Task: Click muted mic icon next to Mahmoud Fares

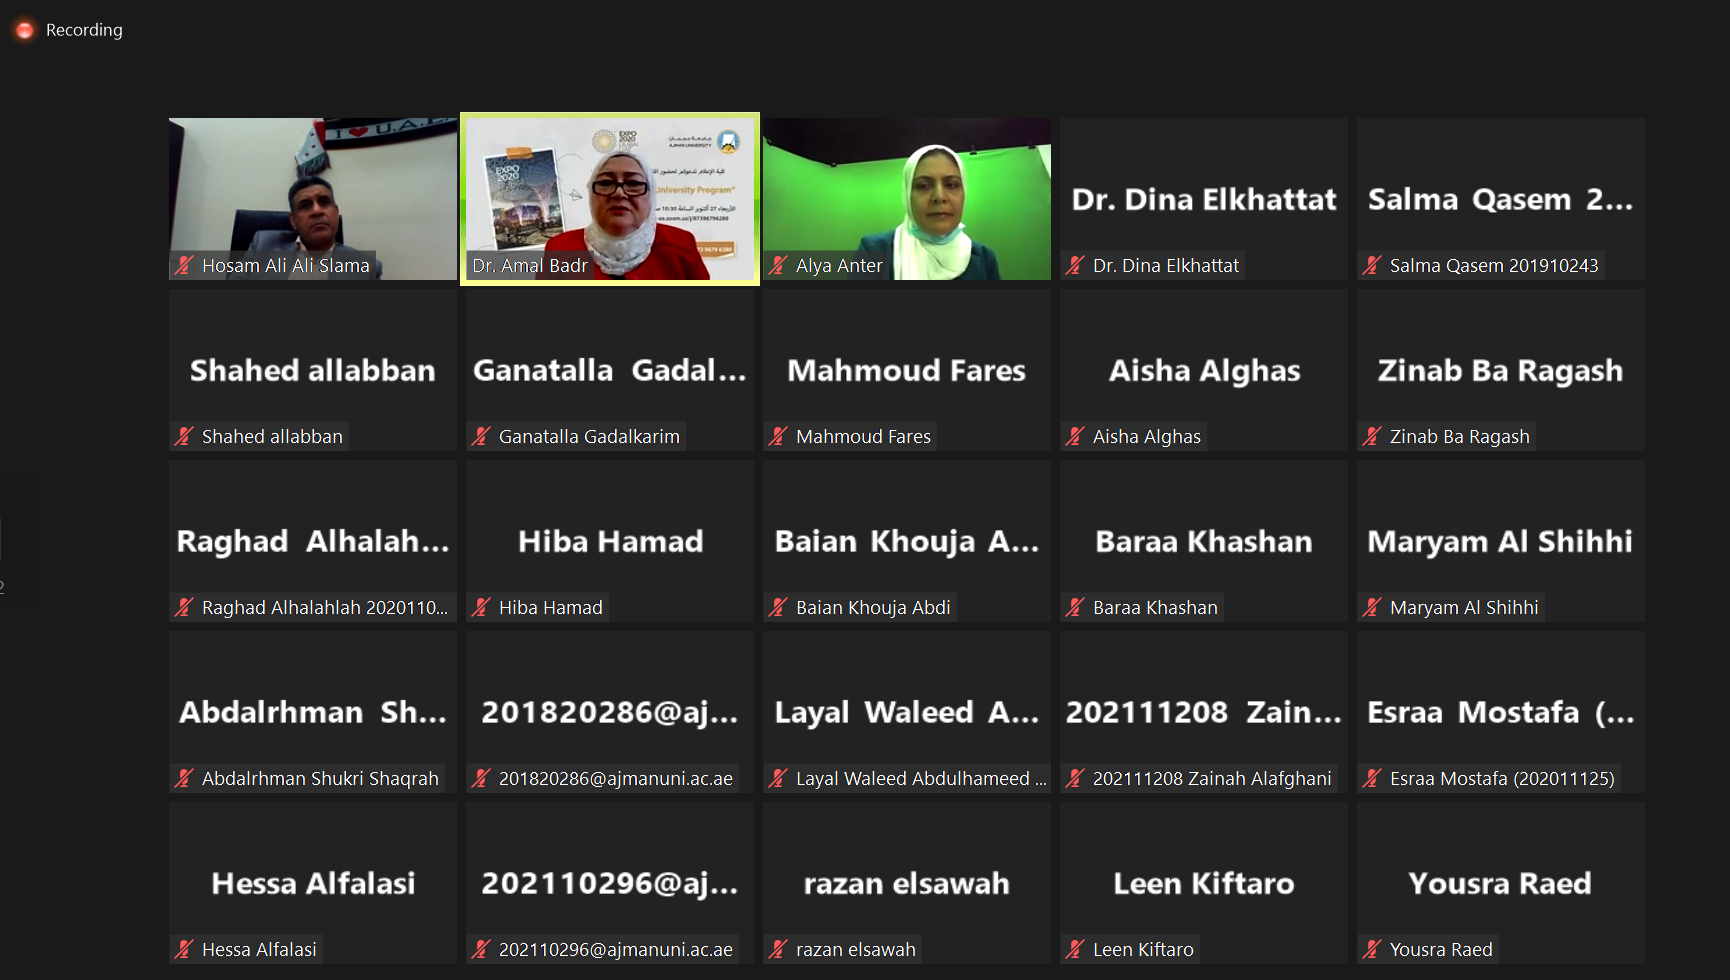Action: 778,436
